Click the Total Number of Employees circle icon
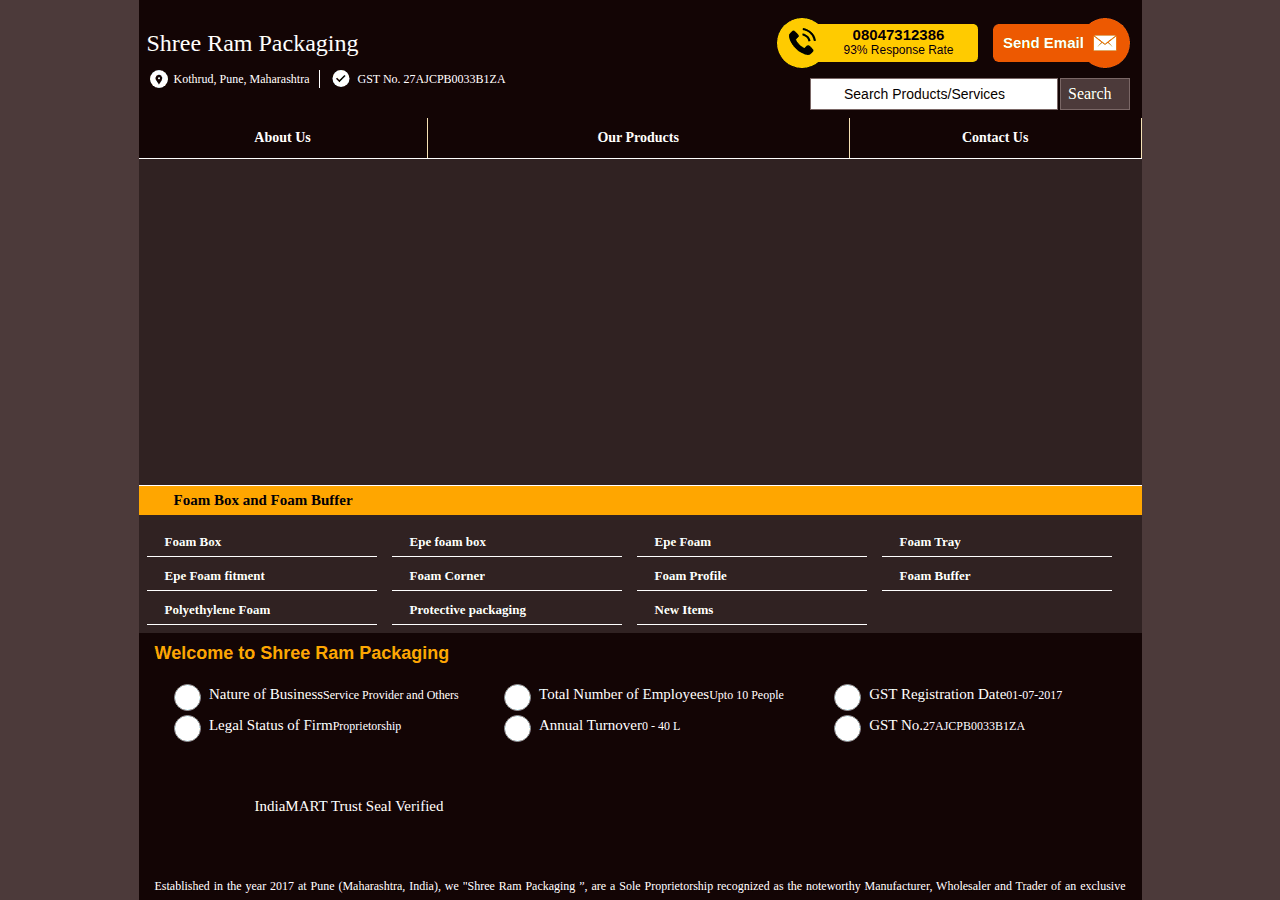 tap(517, 698)
